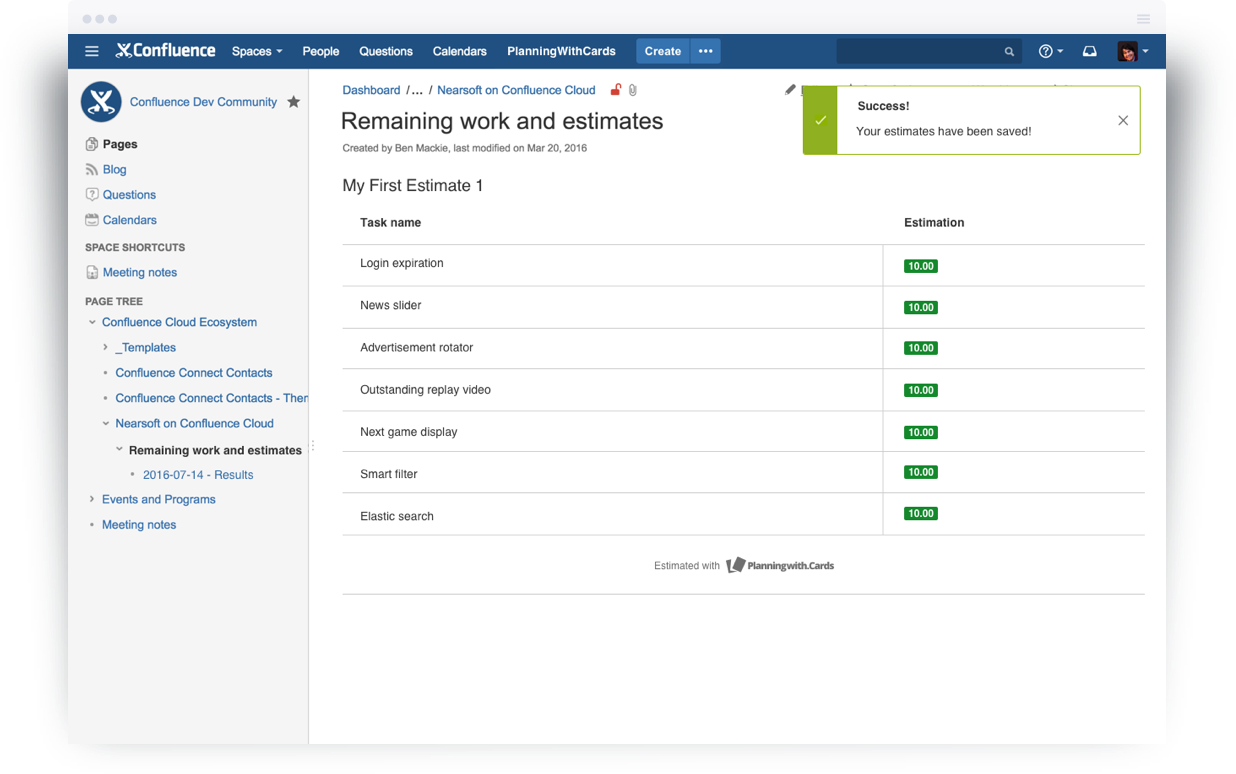This screenshot has height=774, width=1236.
Task: Open the create ellipsis options button
Action: pyautogui.click(x=705, y=51)
